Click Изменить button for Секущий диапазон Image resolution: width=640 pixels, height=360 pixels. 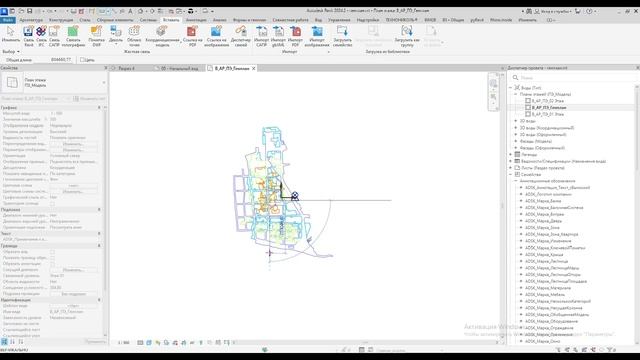[73, 270]
